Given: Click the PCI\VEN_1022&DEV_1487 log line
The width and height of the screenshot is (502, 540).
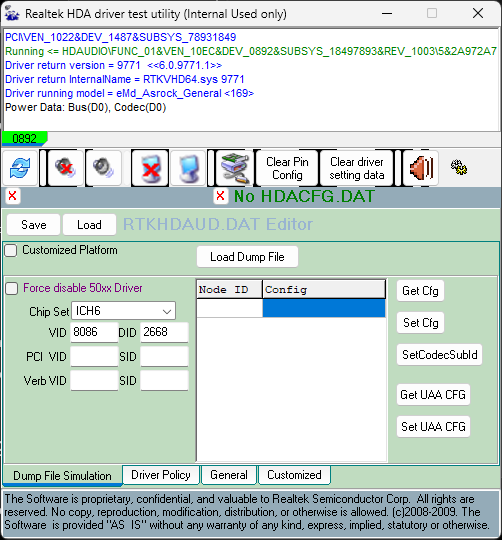Looking at the screenshot, I should point(121,37).
